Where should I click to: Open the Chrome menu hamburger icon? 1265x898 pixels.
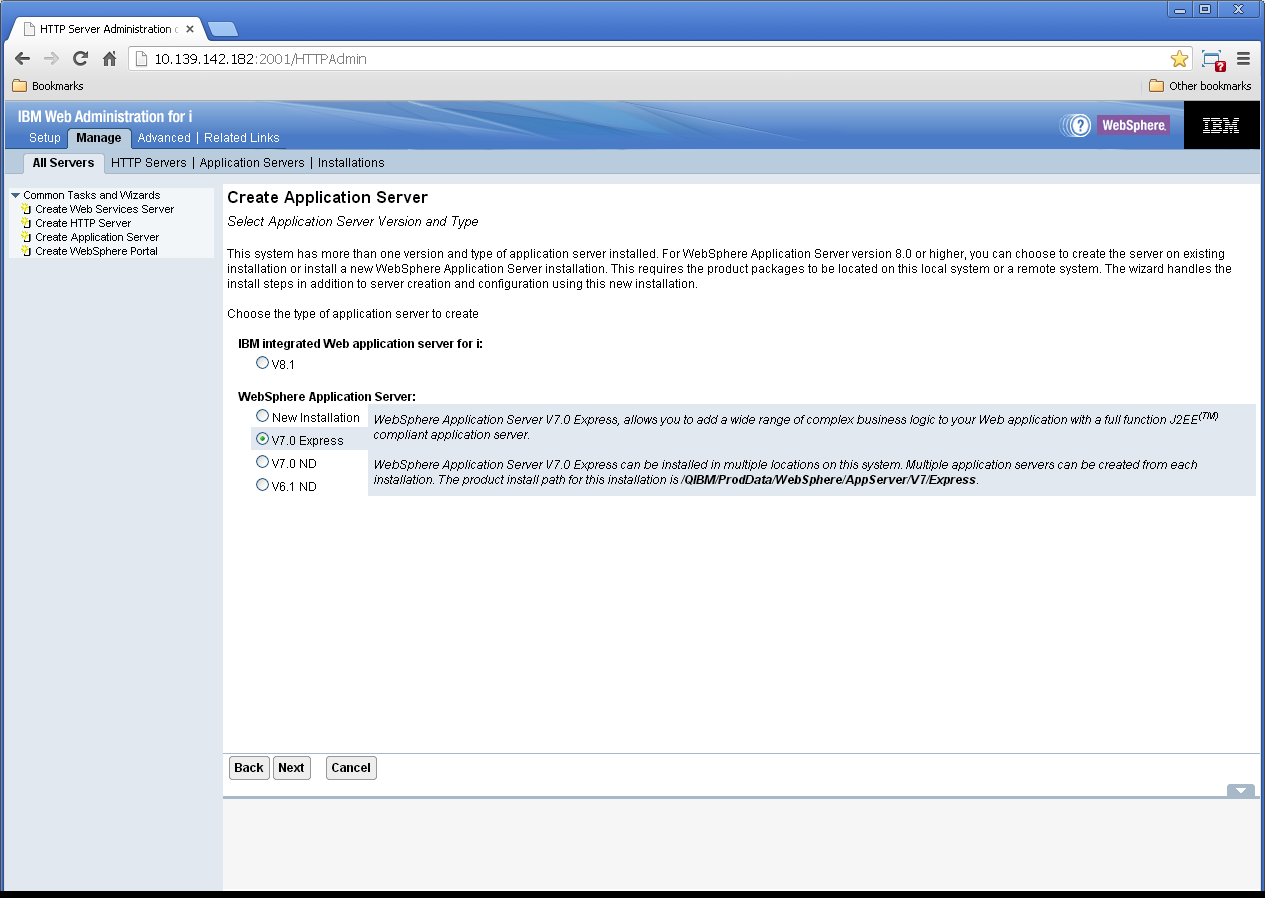click(x=1244, y=59)
